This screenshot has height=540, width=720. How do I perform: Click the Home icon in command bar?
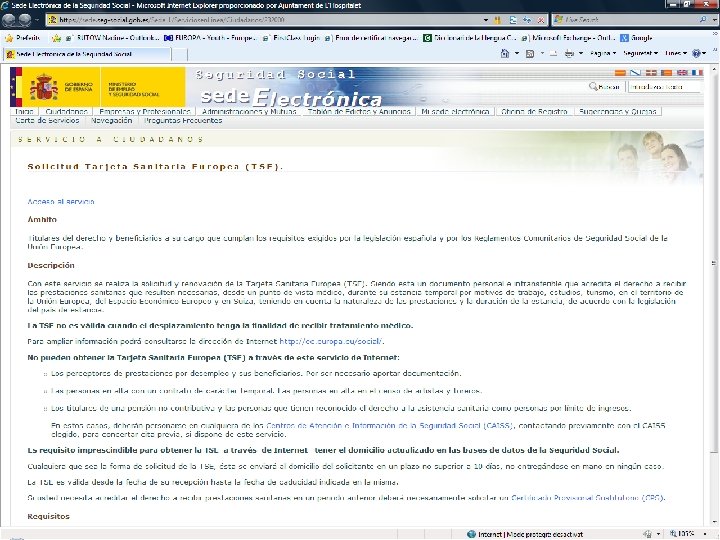505,53
